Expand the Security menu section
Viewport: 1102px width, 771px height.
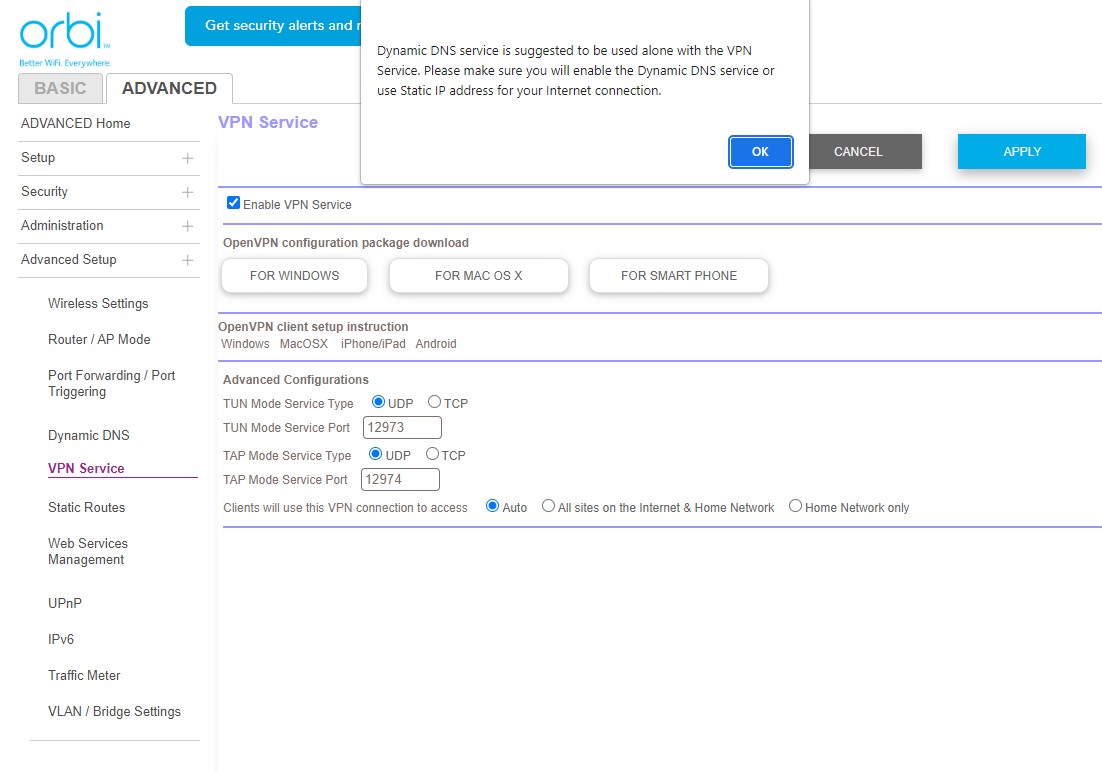click(187, 192)
